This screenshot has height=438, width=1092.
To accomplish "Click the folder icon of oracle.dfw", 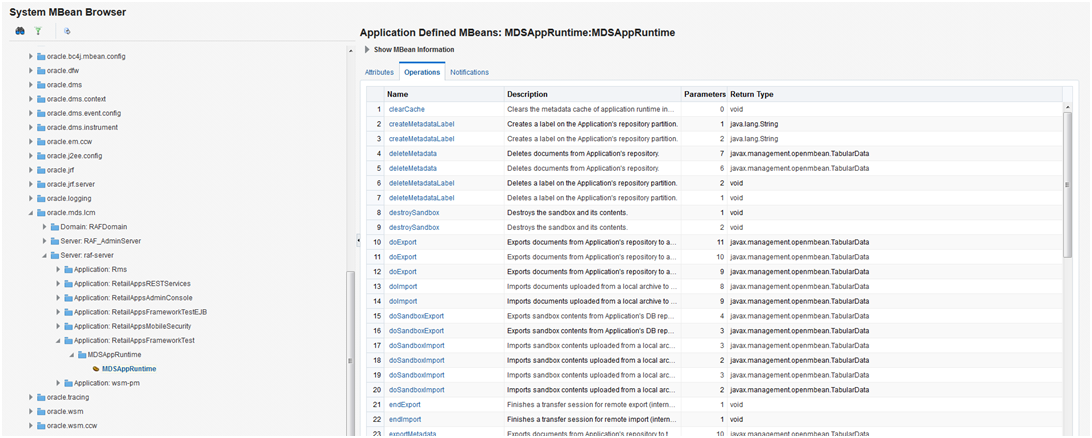I will (x=41, y=70).
